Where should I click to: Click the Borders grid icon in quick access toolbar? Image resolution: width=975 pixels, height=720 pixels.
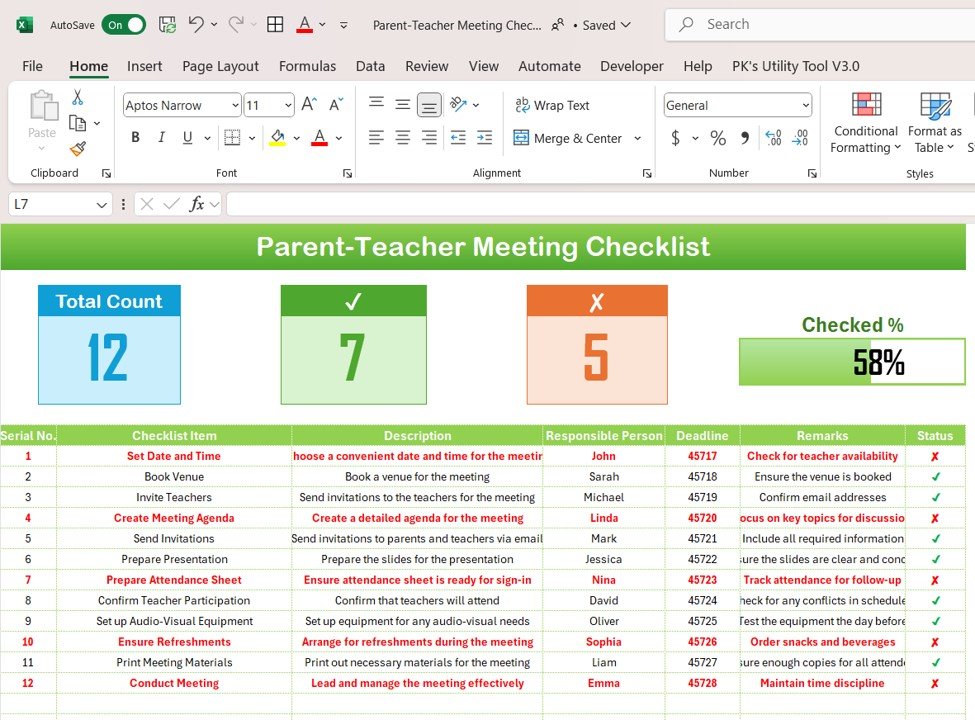click(x=275, y=25)
